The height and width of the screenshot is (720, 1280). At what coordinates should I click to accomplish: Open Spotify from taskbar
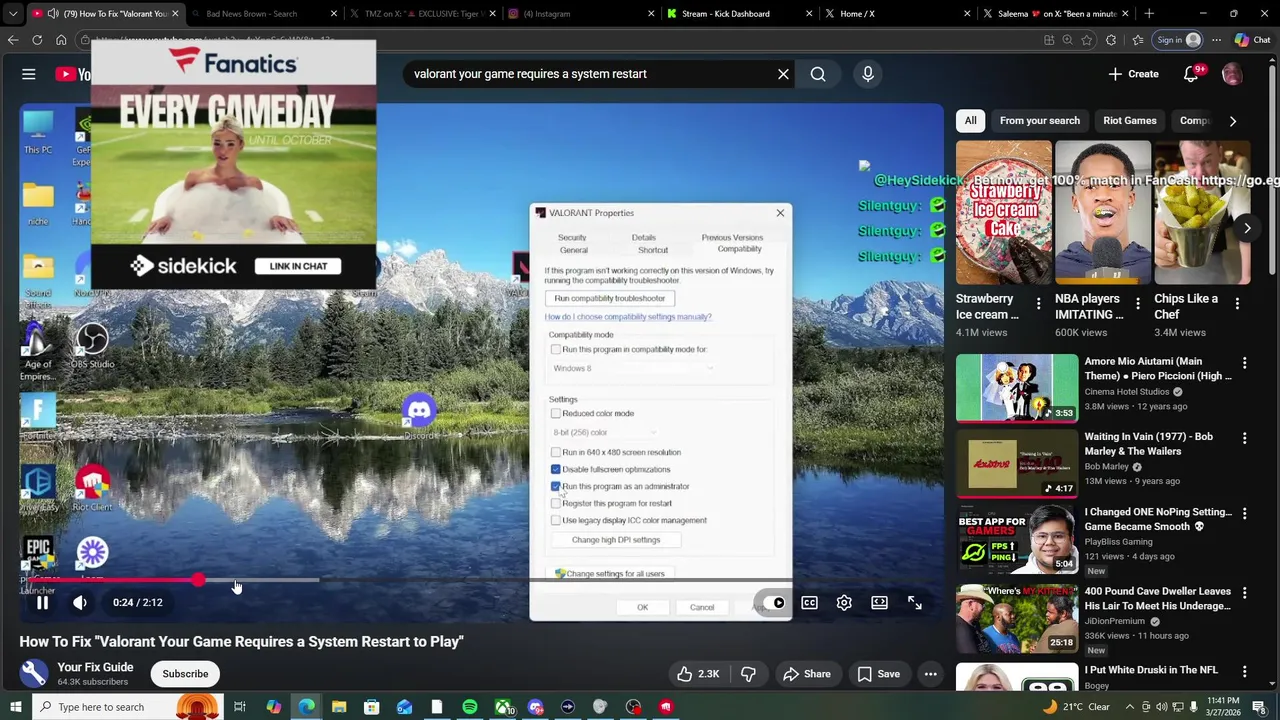click(469, 707)
